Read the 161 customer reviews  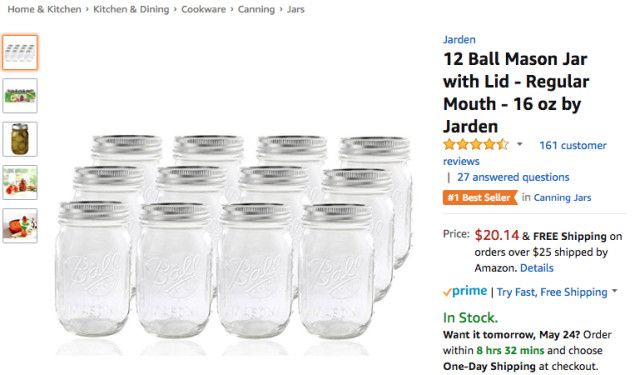[525, 153]
